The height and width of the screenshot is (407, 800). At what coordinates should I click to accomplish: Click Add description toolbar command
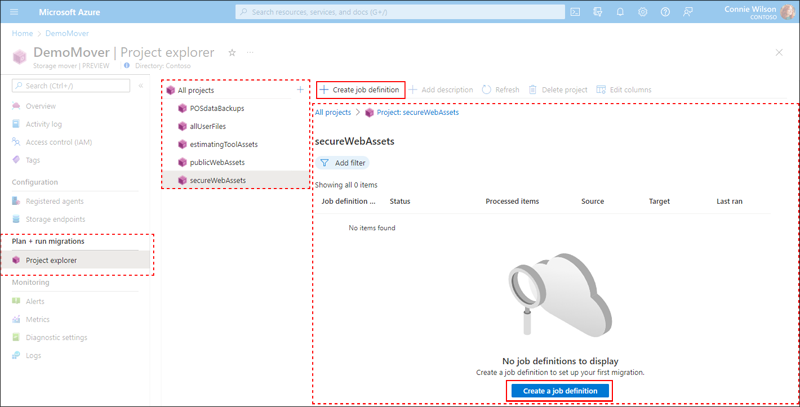(x=441, y=90)
